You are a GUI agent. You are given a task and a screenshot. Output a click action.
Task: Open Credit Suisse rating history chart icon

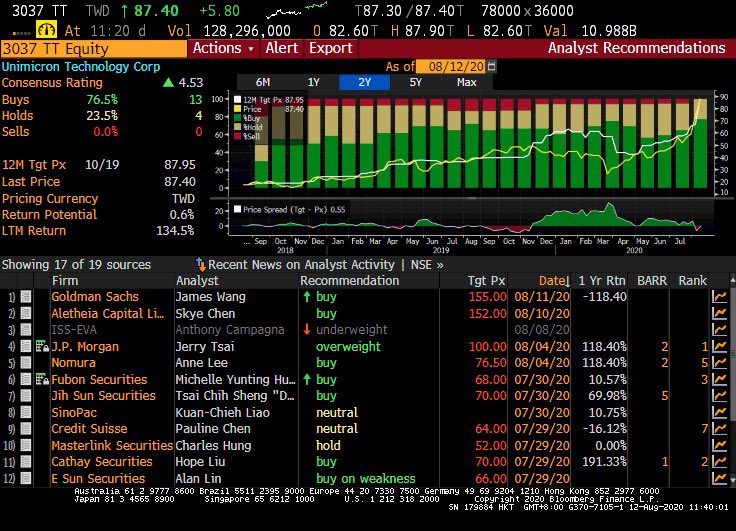pos(719,429)
